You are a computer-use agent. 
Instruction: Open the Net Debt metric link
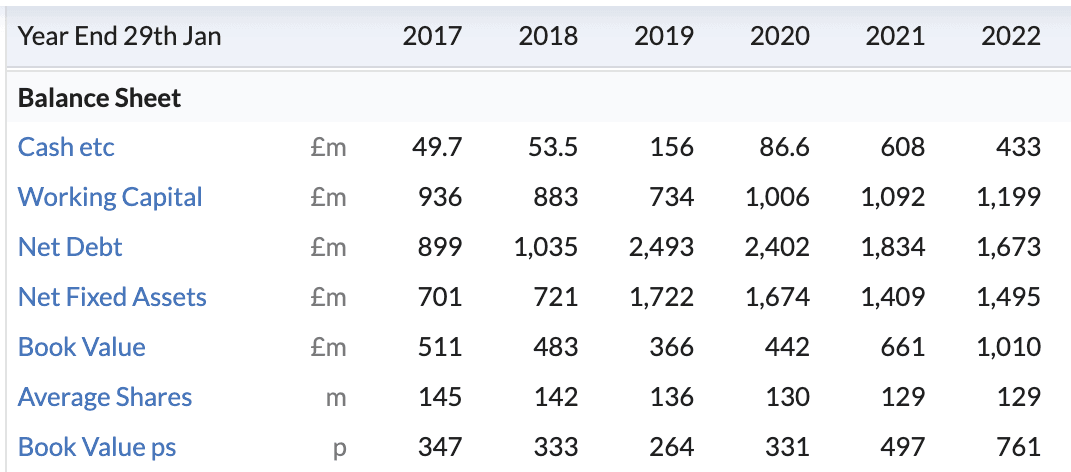[70, 247]
